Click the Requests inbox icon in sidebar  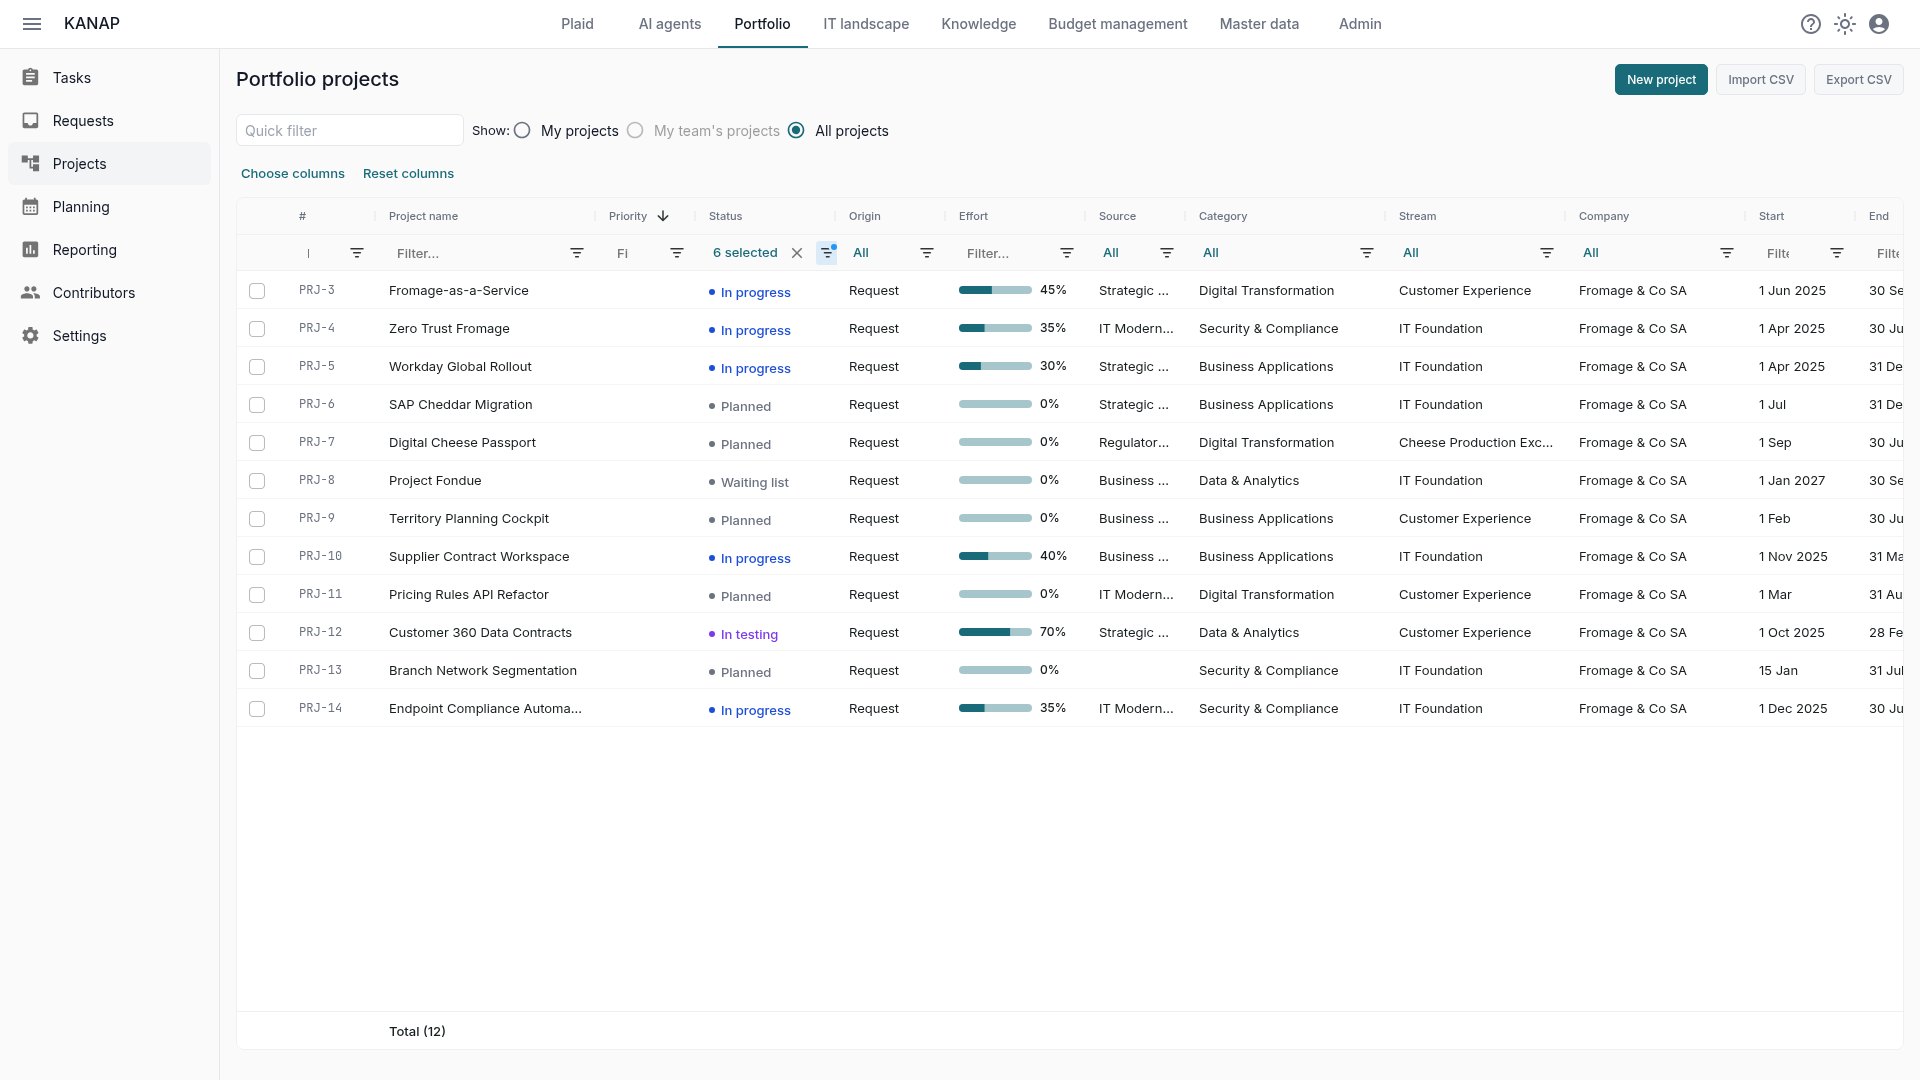point(31,120)
